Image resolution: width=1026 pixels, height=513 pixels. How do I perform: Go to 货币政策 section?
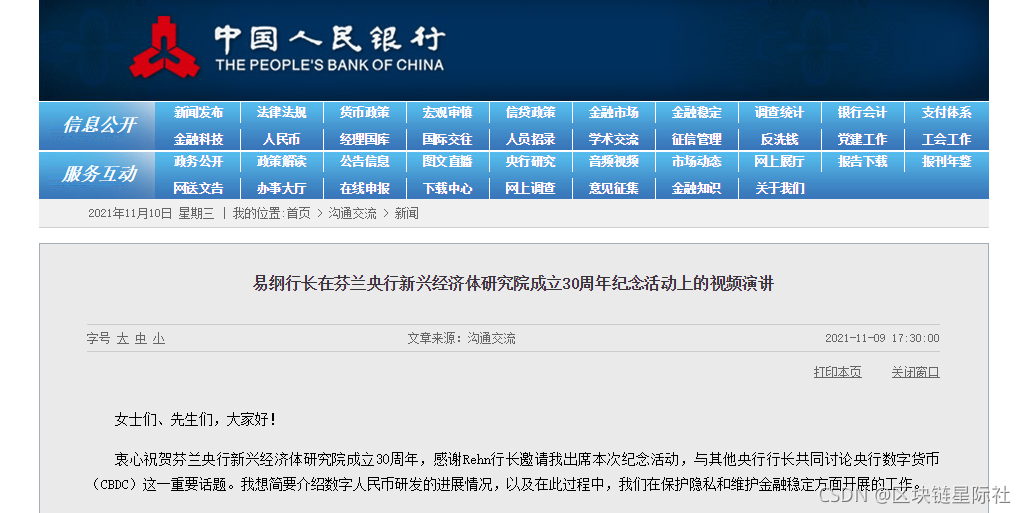364,113
